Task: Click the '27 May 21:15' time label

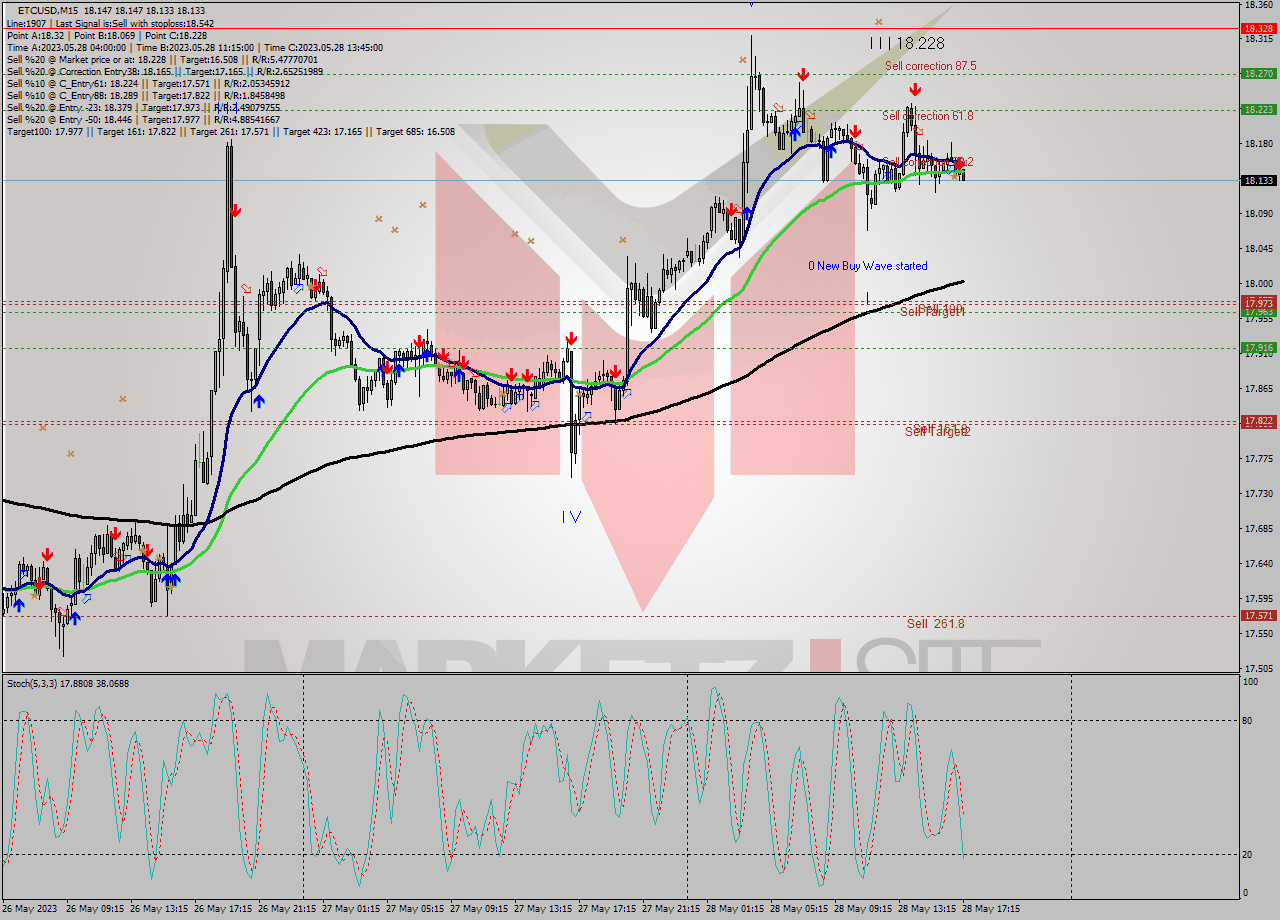Action: 670,909
